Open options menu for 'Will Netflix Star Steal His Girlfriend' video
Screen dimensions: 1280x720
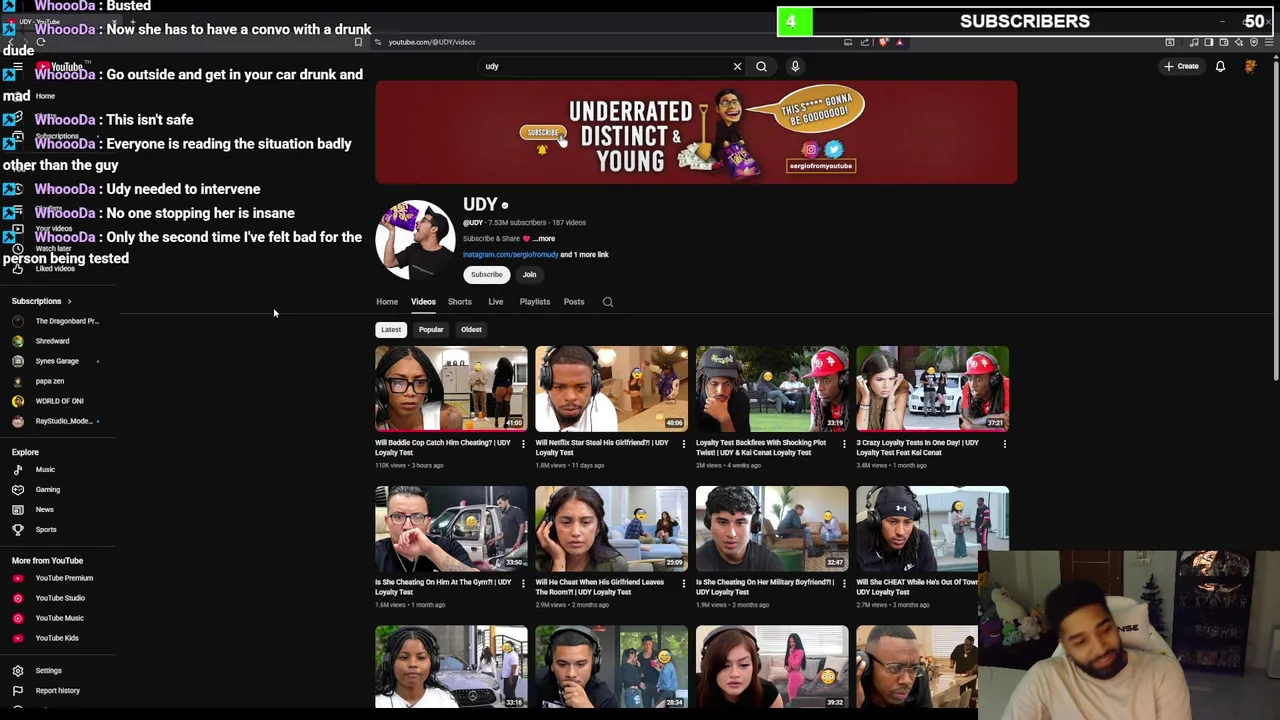[x=683, y=444]
